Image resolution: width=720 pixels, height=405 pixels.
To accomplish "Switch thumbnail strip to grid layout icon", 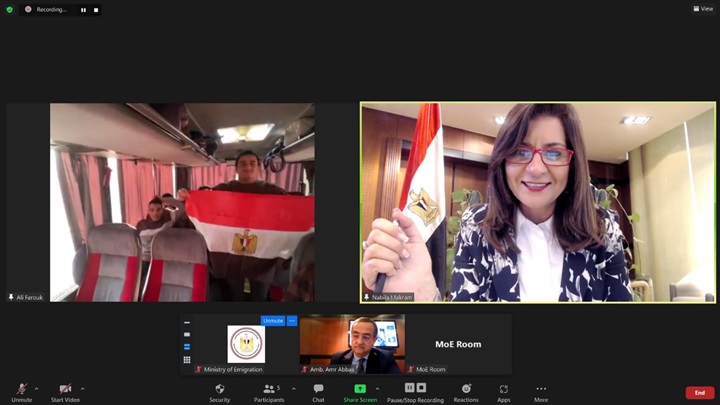I will (187, 360).
